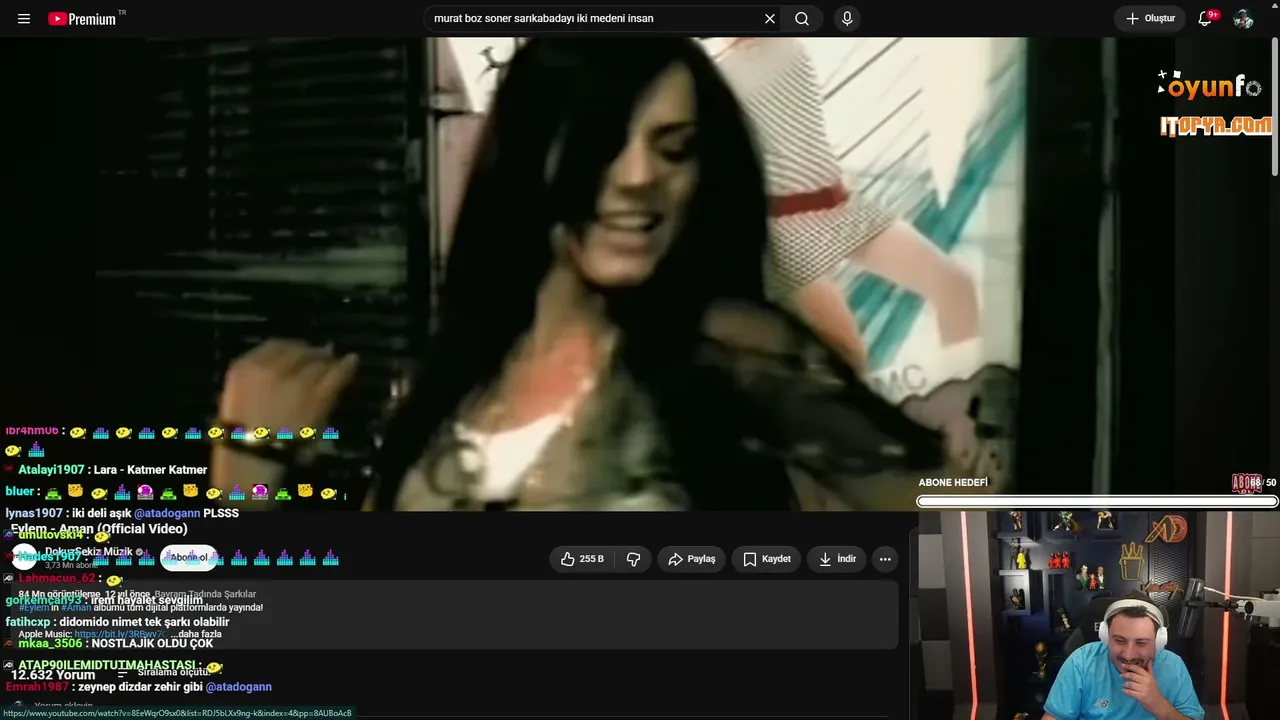Save the video with Kaydet

[766, 559]
